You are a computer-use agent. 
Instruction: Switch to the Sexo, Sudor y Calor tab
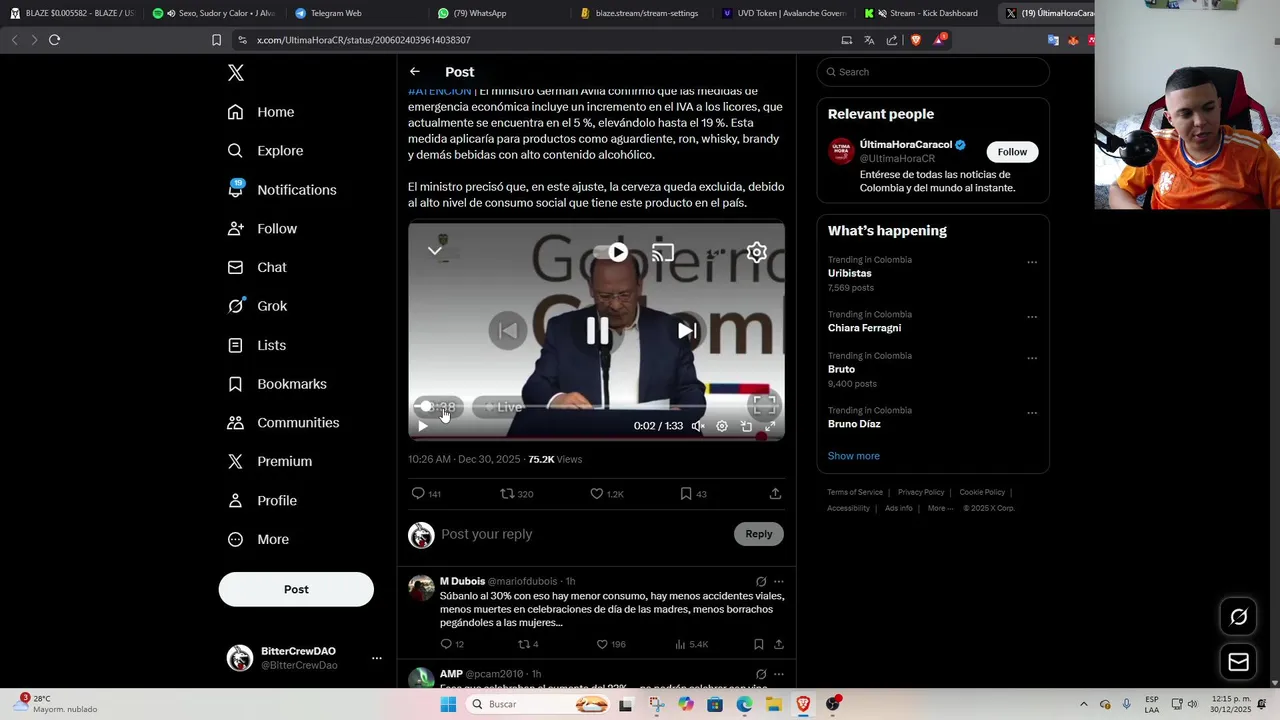[x=214, y=13]
